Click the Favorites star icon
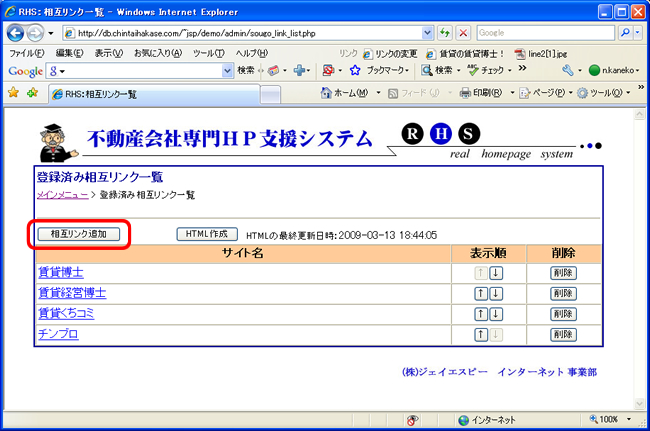Image resolution: width=650 pixels, height=431 pixels. (12, 93)
